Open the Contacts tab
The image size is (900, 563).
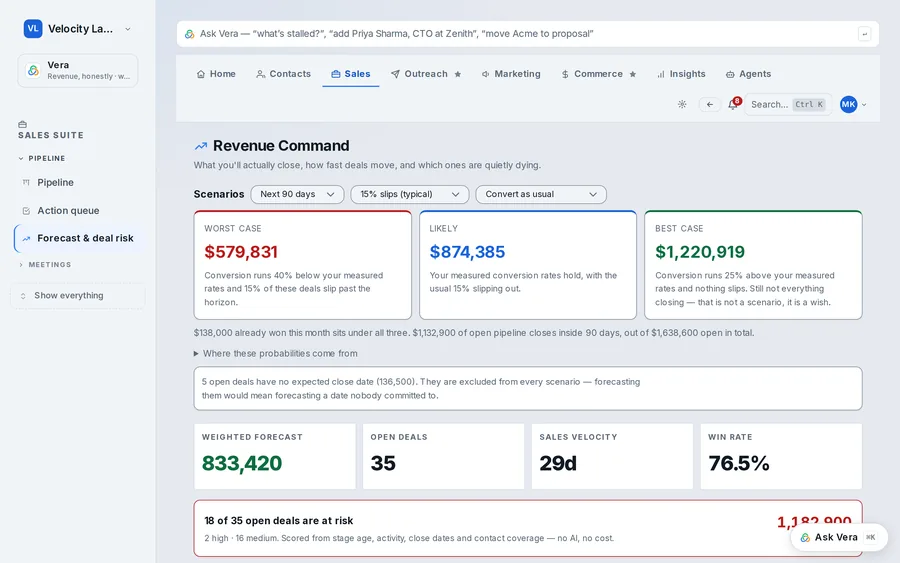[x=284, y=74]
